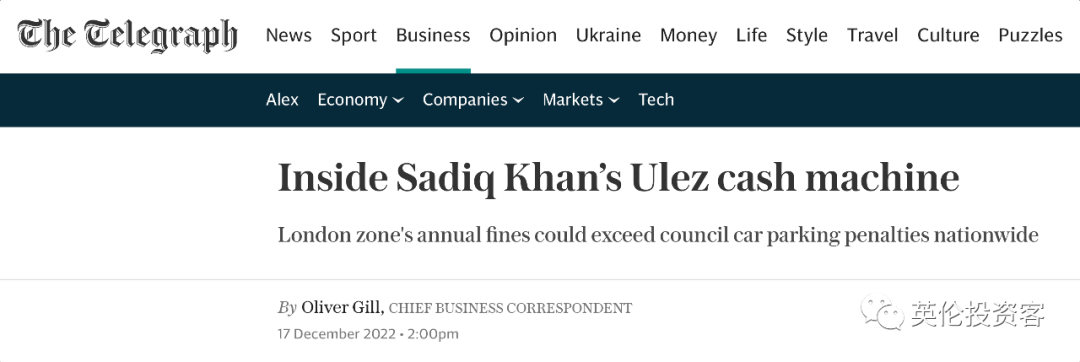Open the Culture section
Viewport: 1080px width, 362px height.
[x=948, y=35]
